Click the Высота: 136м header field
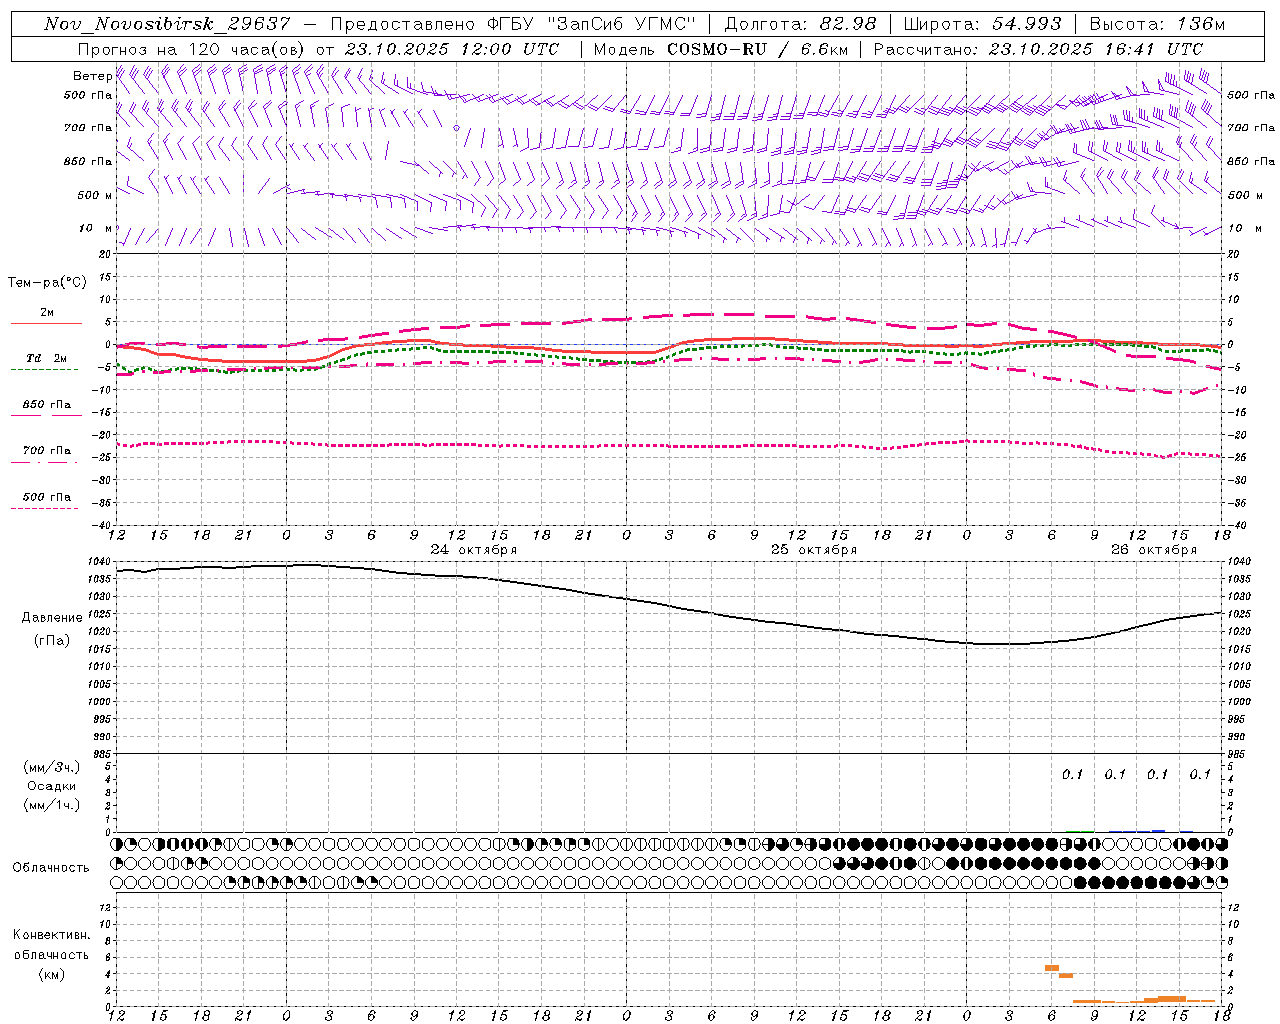 coord(1157,24)
